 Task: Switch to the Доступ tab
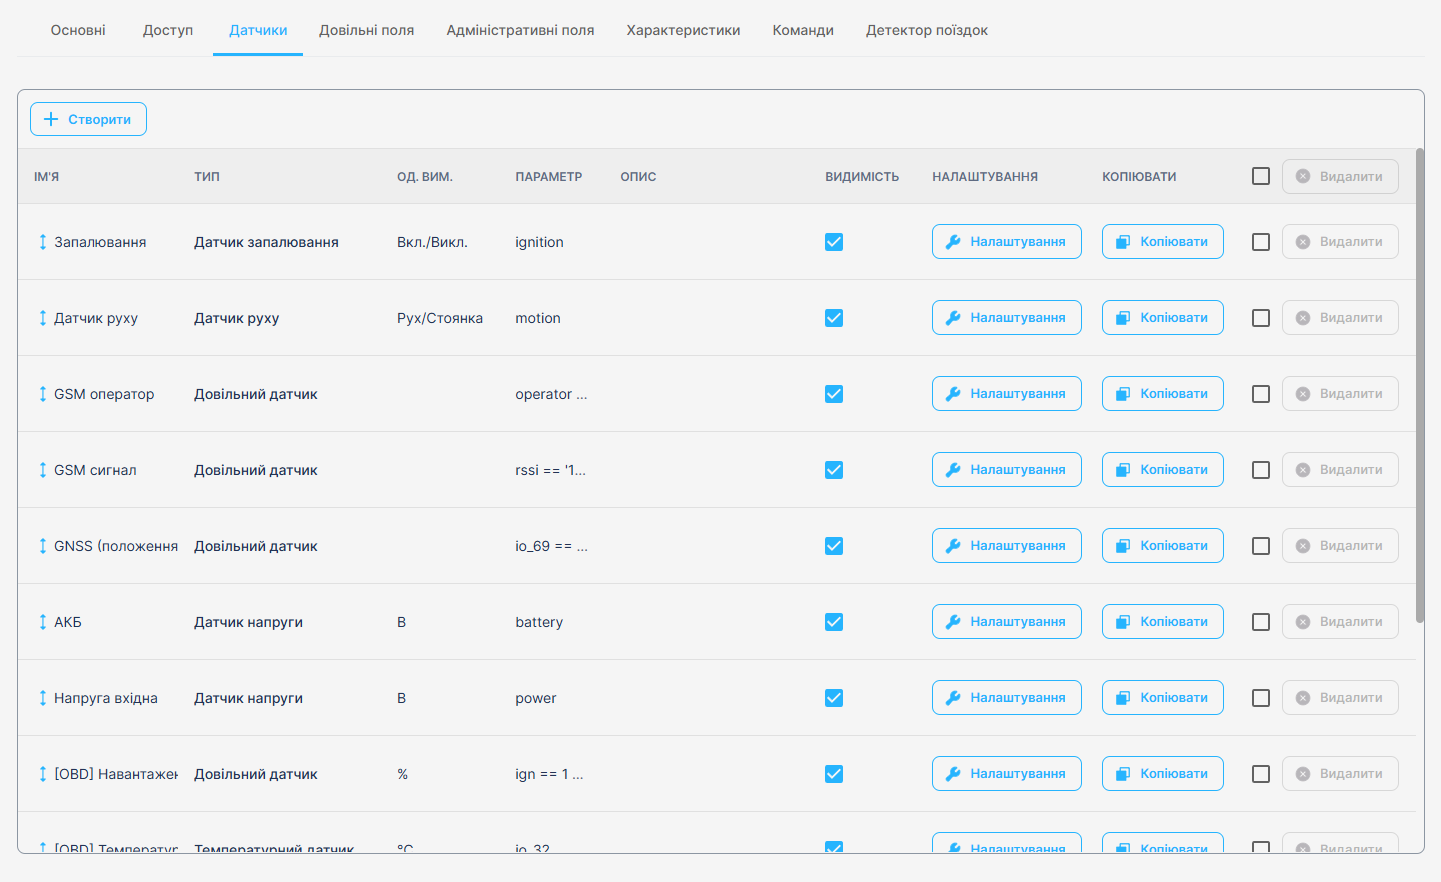[x=168, y=30]
